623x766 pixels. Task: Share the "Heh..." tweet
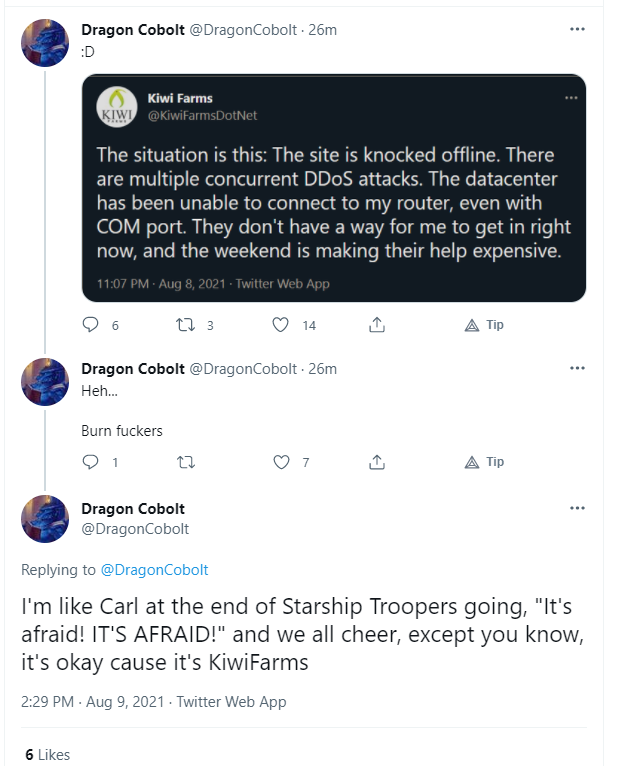[377, 462]
